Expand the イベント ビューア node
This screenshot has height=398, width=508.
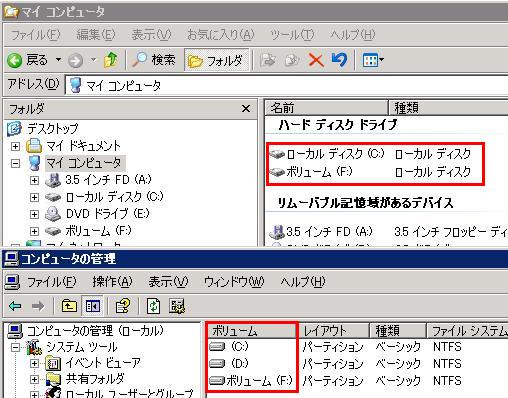(x=34, y=363)
